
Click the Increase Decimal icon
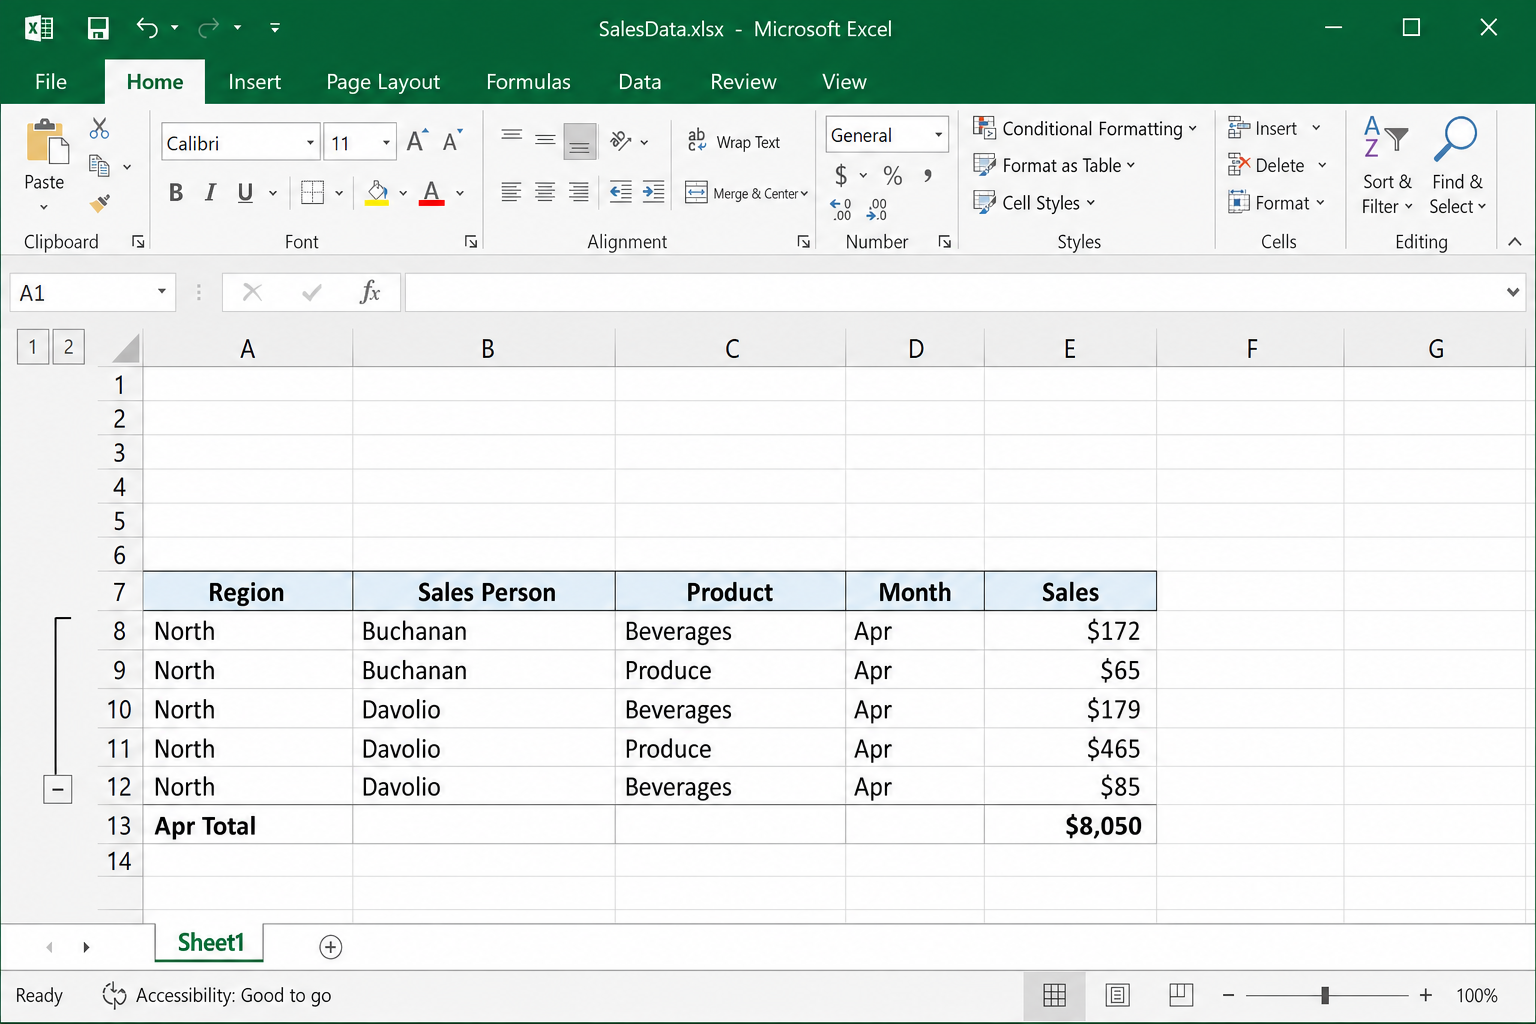tap(841, 209)
